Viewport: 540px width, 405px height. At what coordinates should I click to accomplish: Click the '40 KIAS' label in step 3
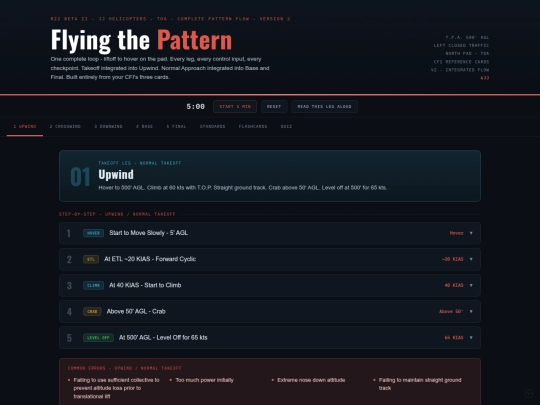pos(454,285)
